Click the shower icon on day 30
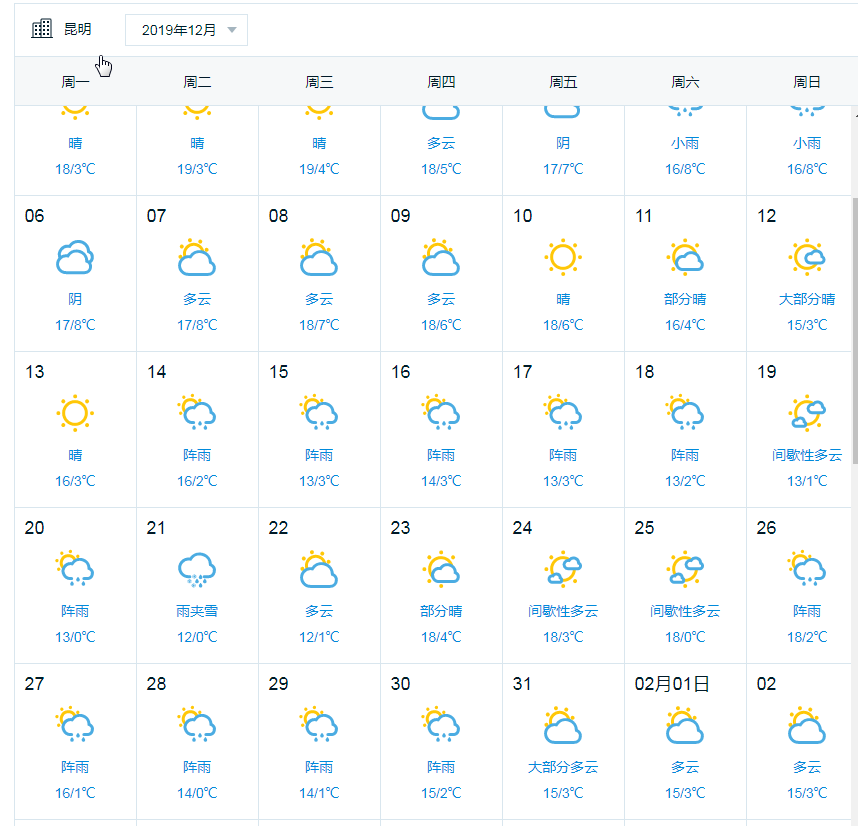The height and width of the screenshot is (826, 858). tap(441, 724)
